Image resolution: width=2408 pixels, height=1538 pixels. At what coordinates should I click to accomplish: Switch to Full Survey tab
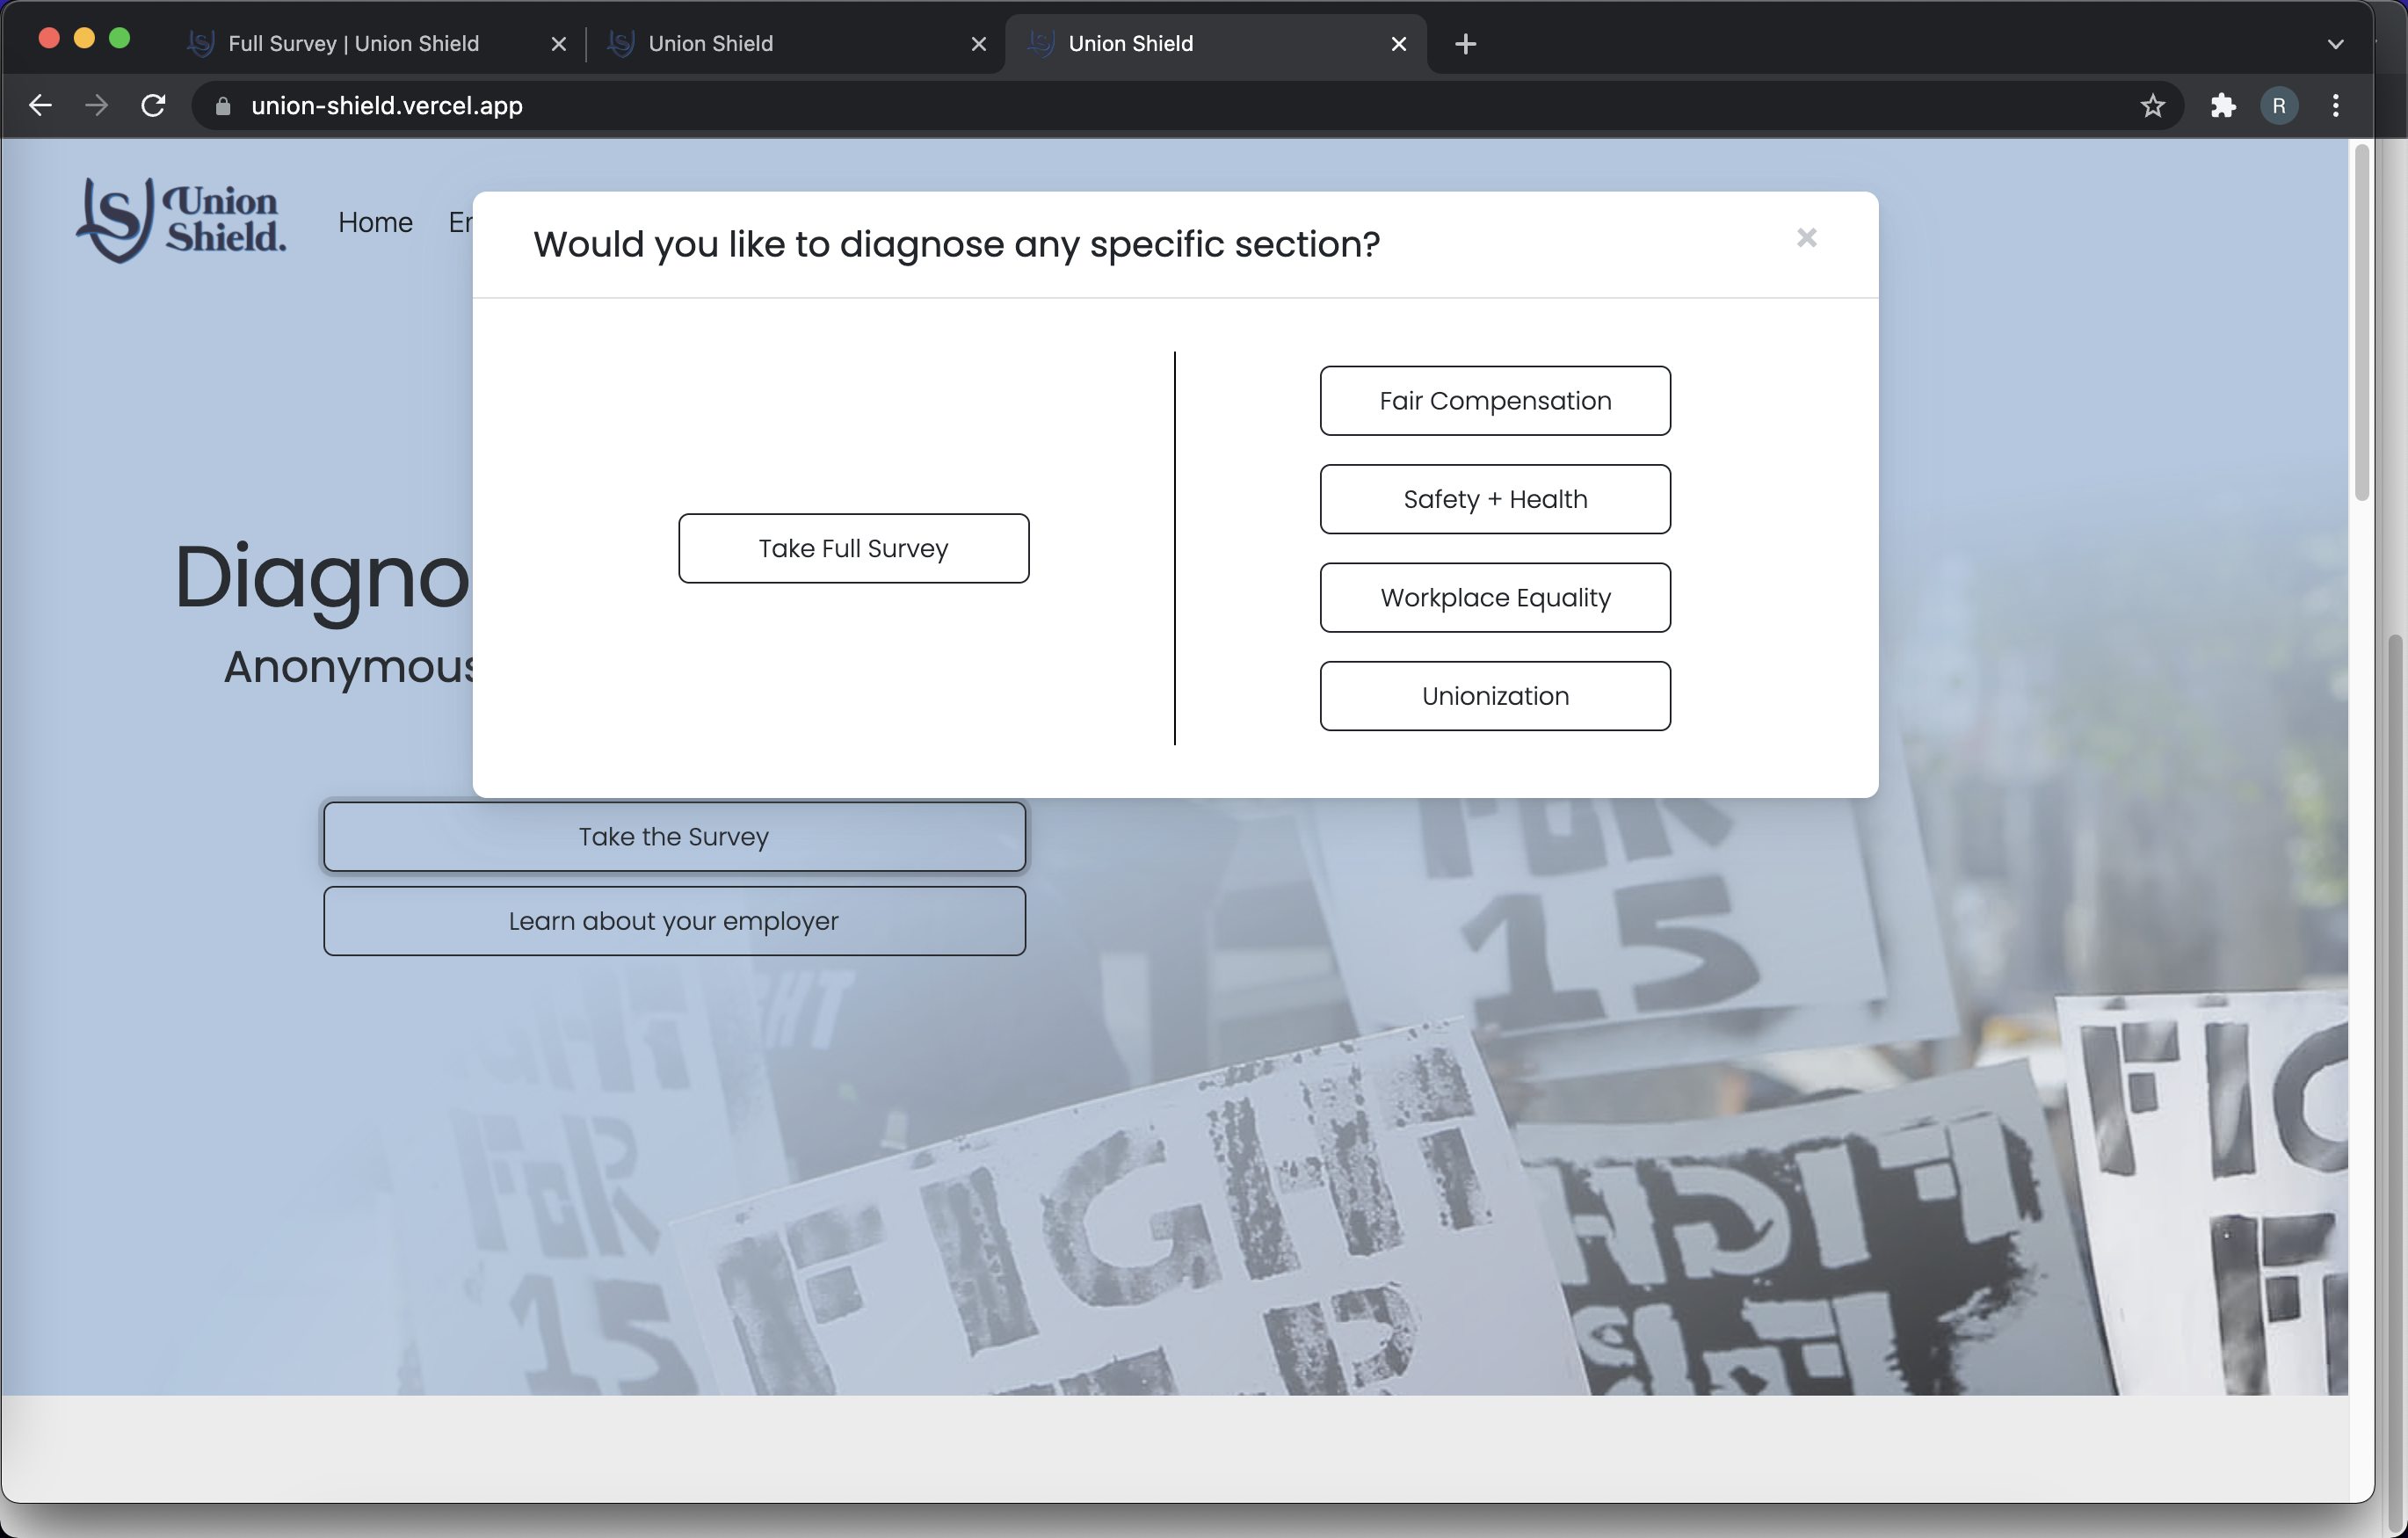tap(353, 44)
